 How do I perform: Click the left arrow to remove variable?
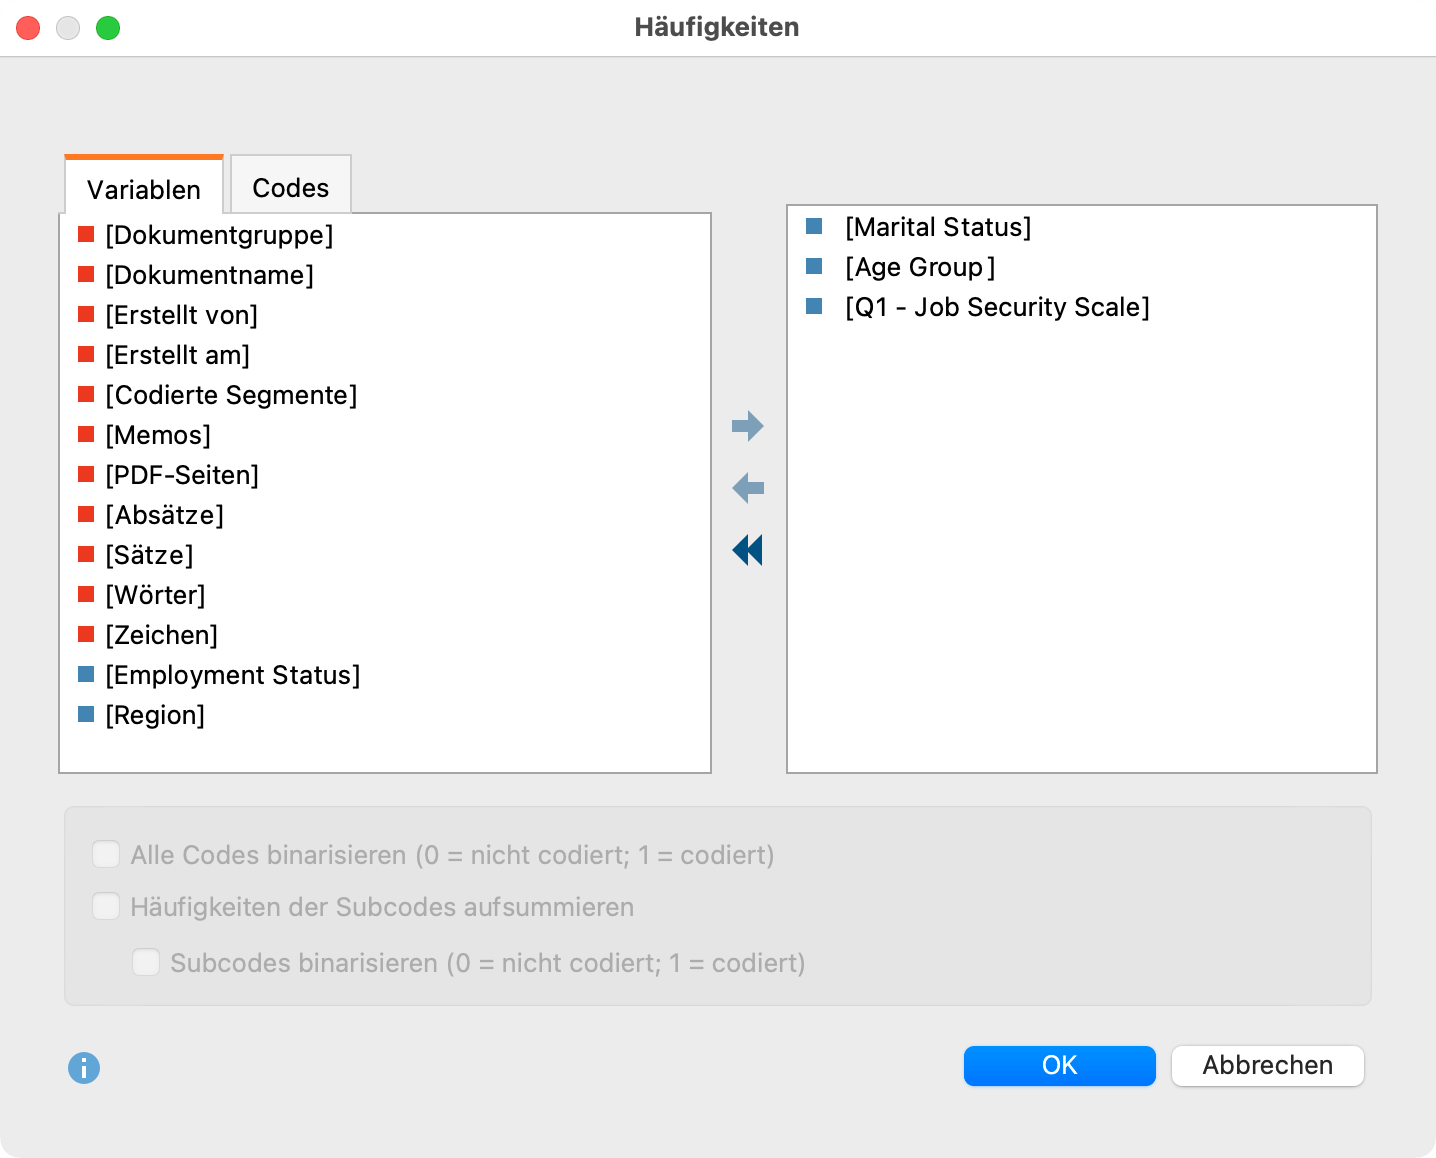[748, 488]
